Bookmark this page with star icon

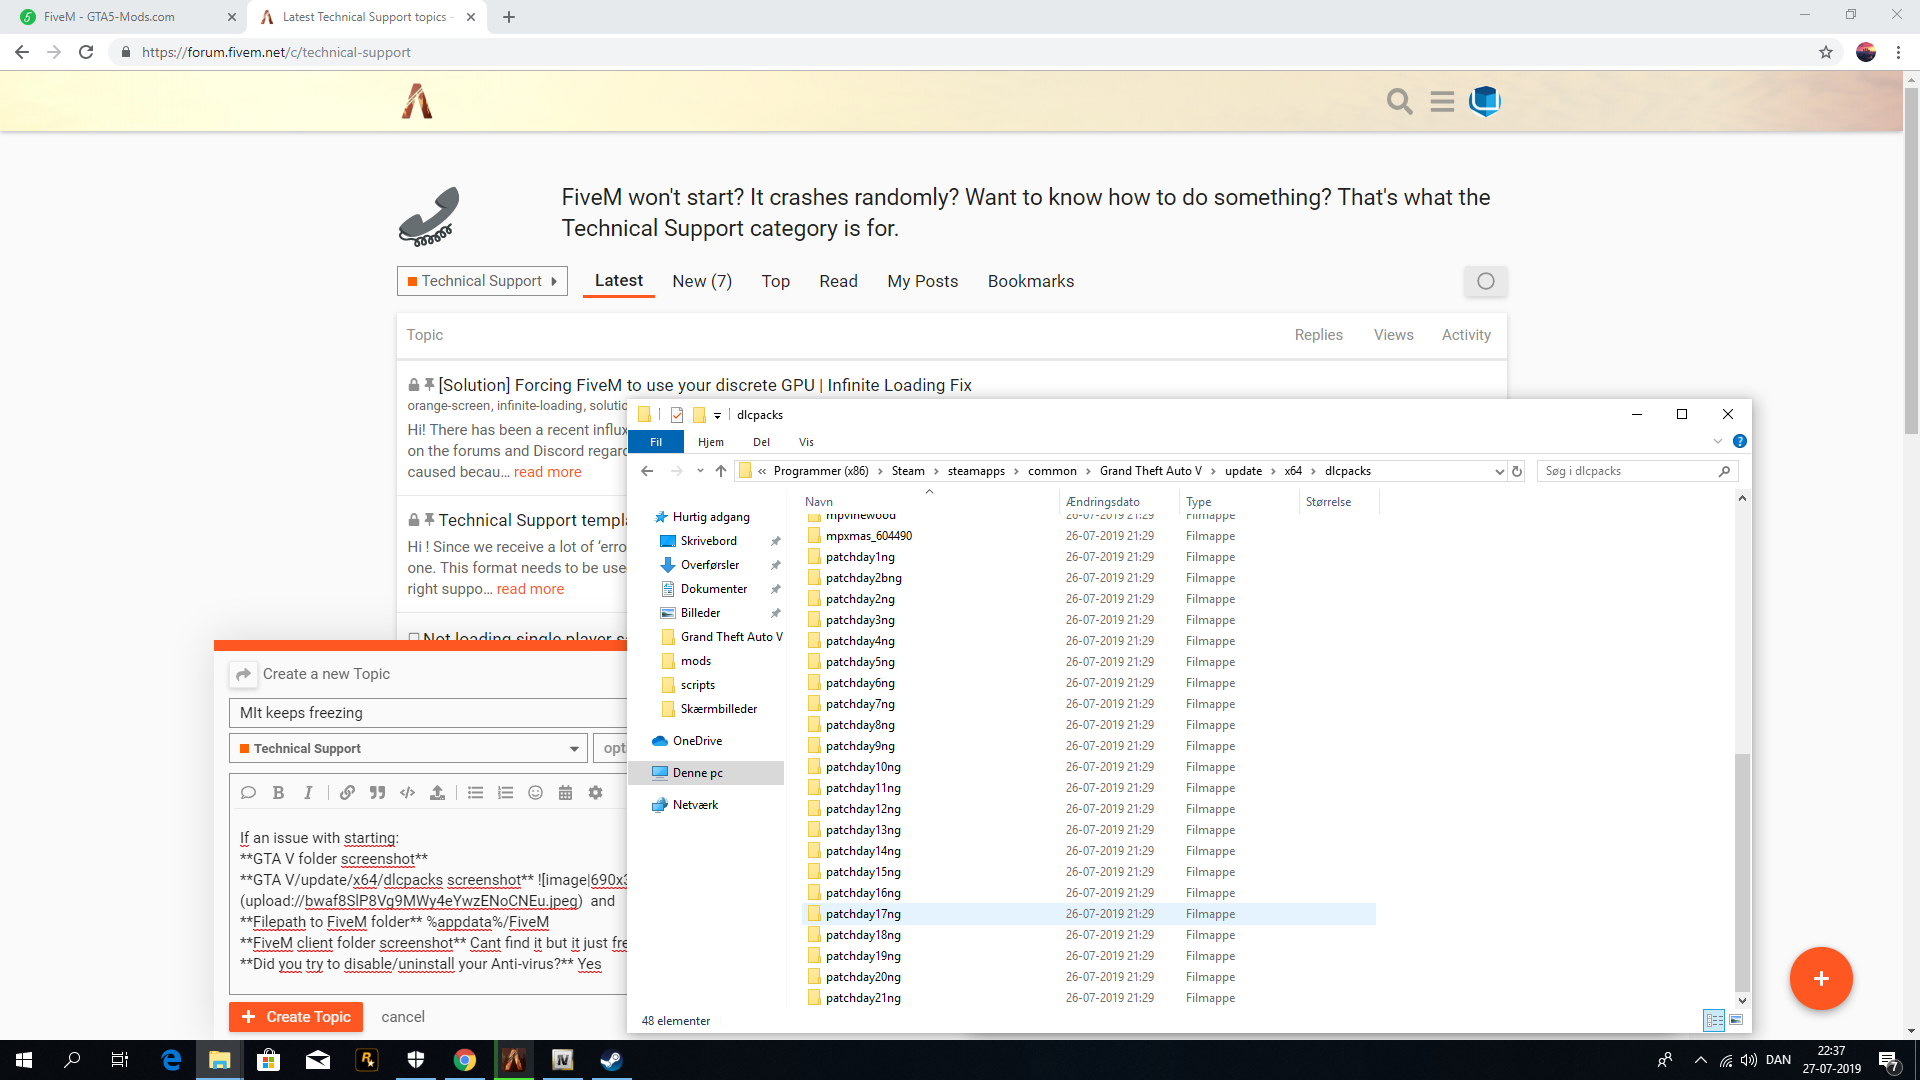(x=1826, y=52)
